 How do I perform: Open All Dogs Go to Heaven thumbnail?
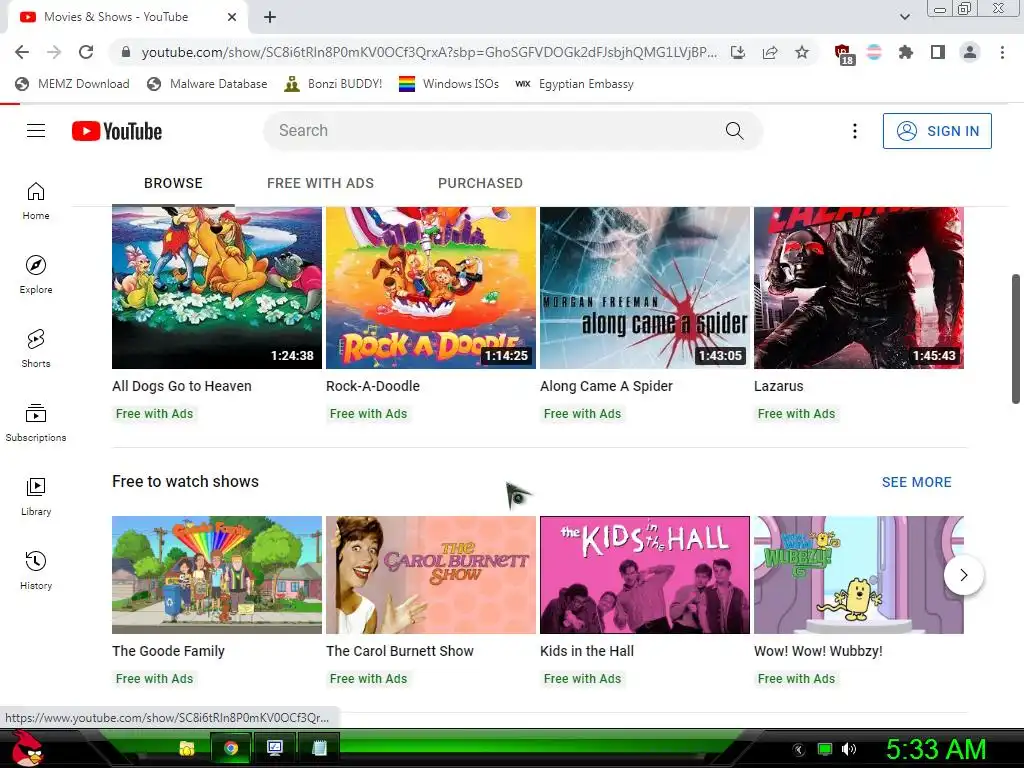coord(217,287)
